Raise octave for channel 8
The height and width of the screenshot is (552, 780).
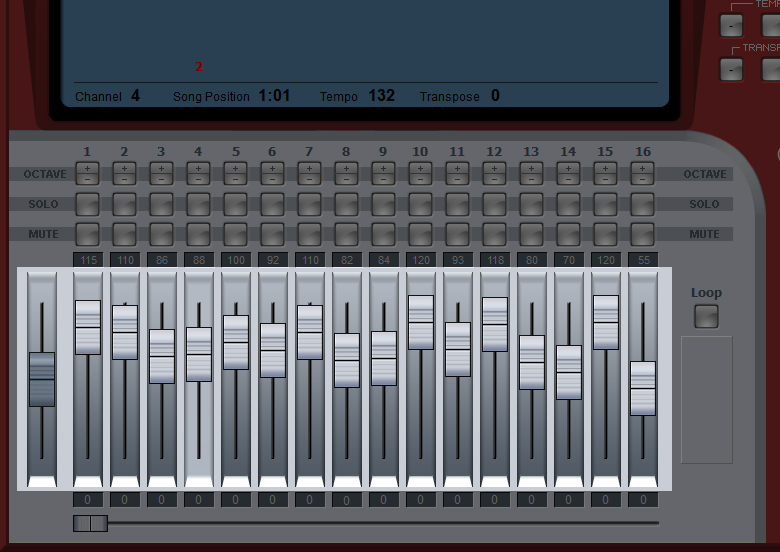pyautogui.click(x=346, y=168)
